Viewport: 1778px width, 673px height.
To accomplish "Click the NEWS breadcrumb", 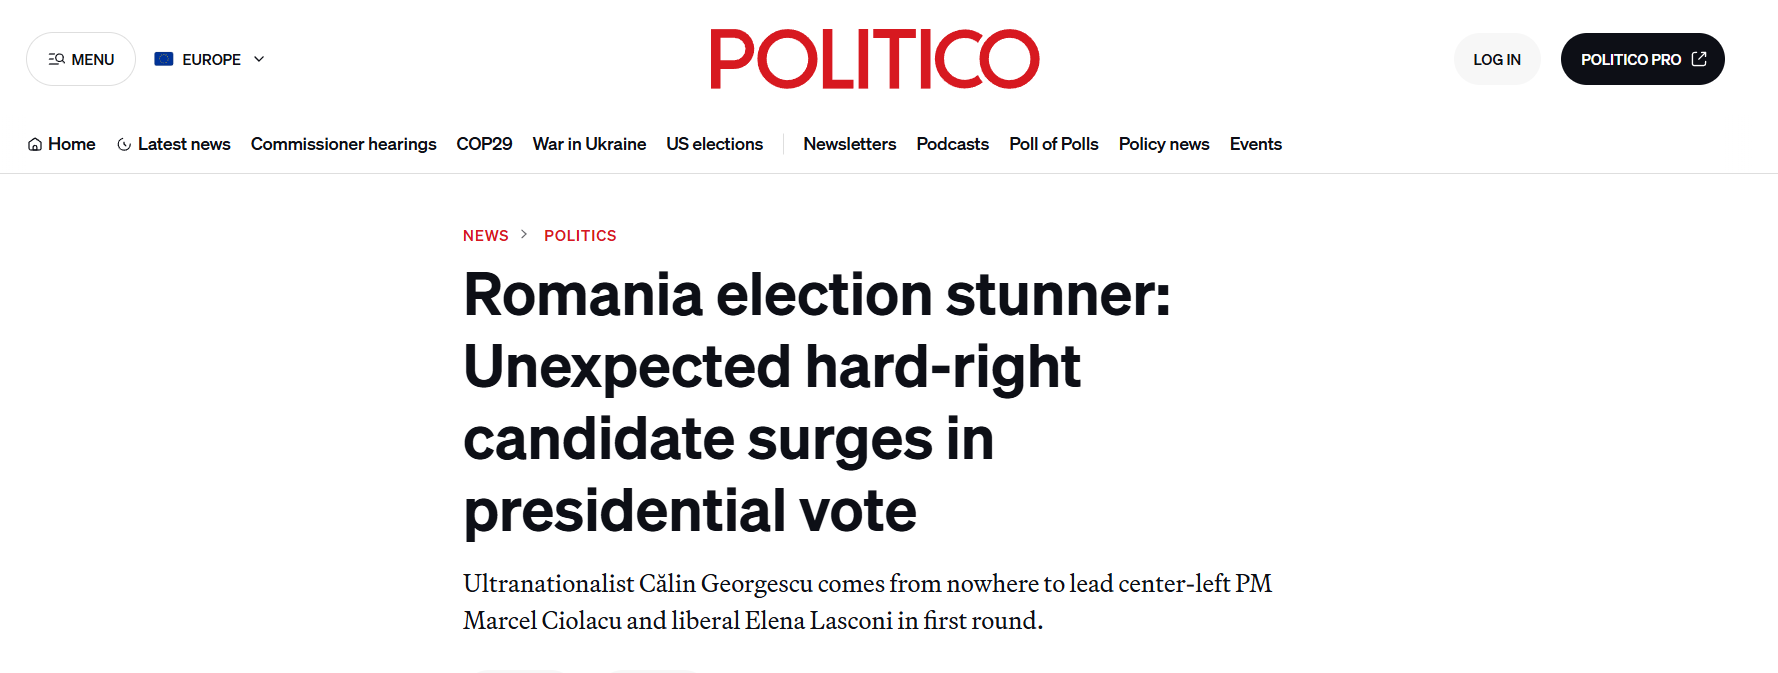I will [x=485, y=236].
